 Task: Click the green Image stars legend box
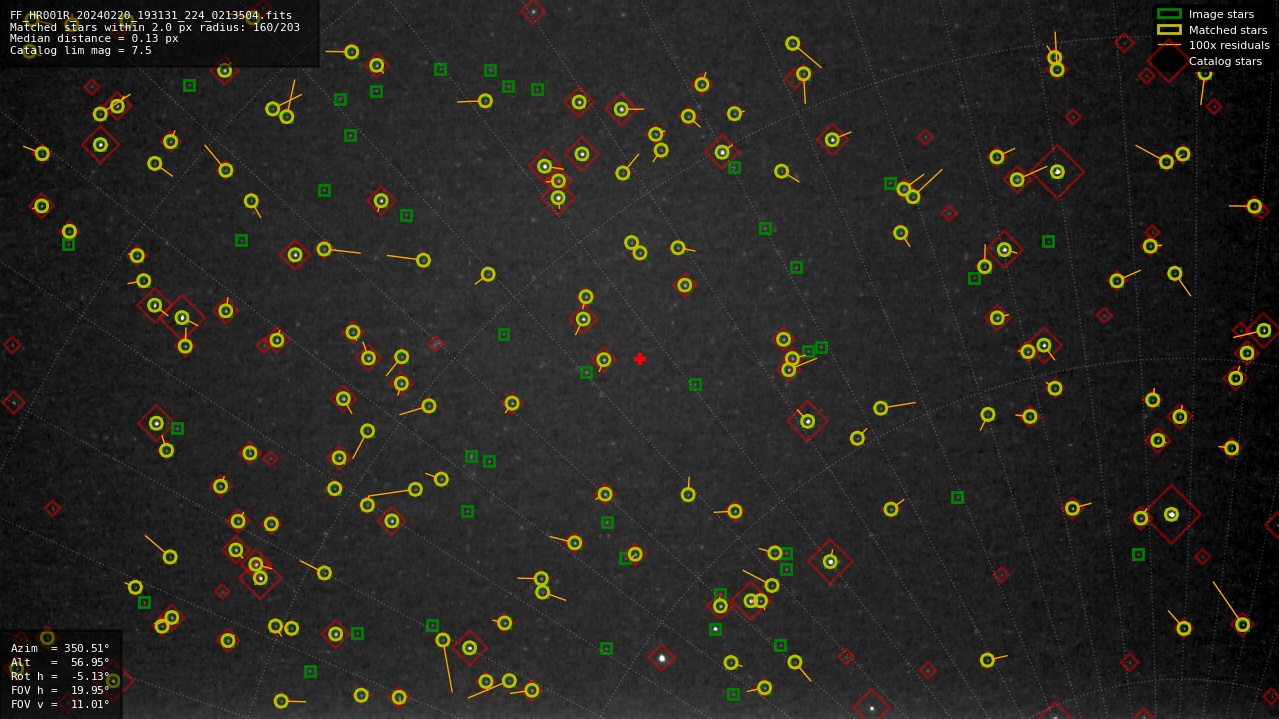coord(1169,14)
